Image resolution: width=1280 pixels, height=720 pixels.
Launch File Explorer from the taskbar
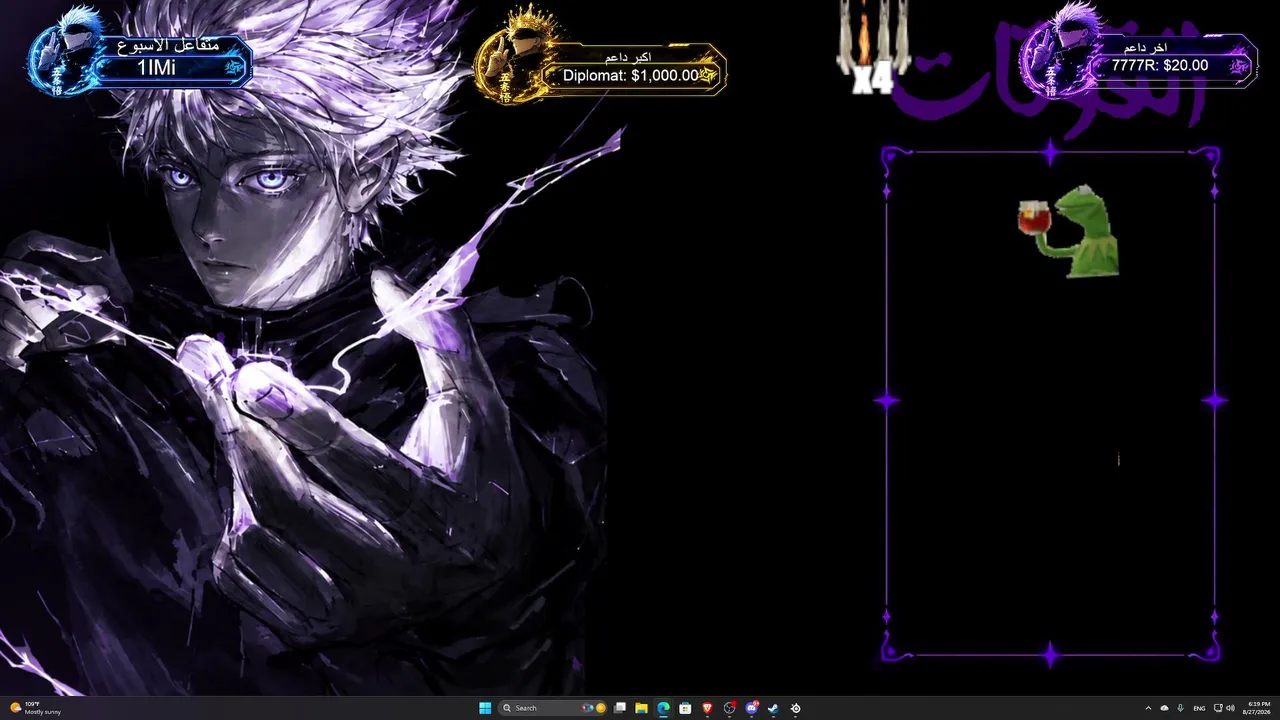pyautogui.click(x=641, y=708)
